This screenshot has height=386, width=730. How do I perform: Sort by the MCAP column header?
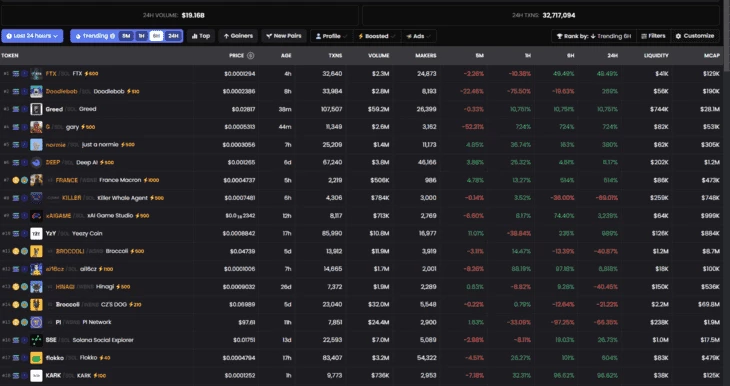coord(712,55)
